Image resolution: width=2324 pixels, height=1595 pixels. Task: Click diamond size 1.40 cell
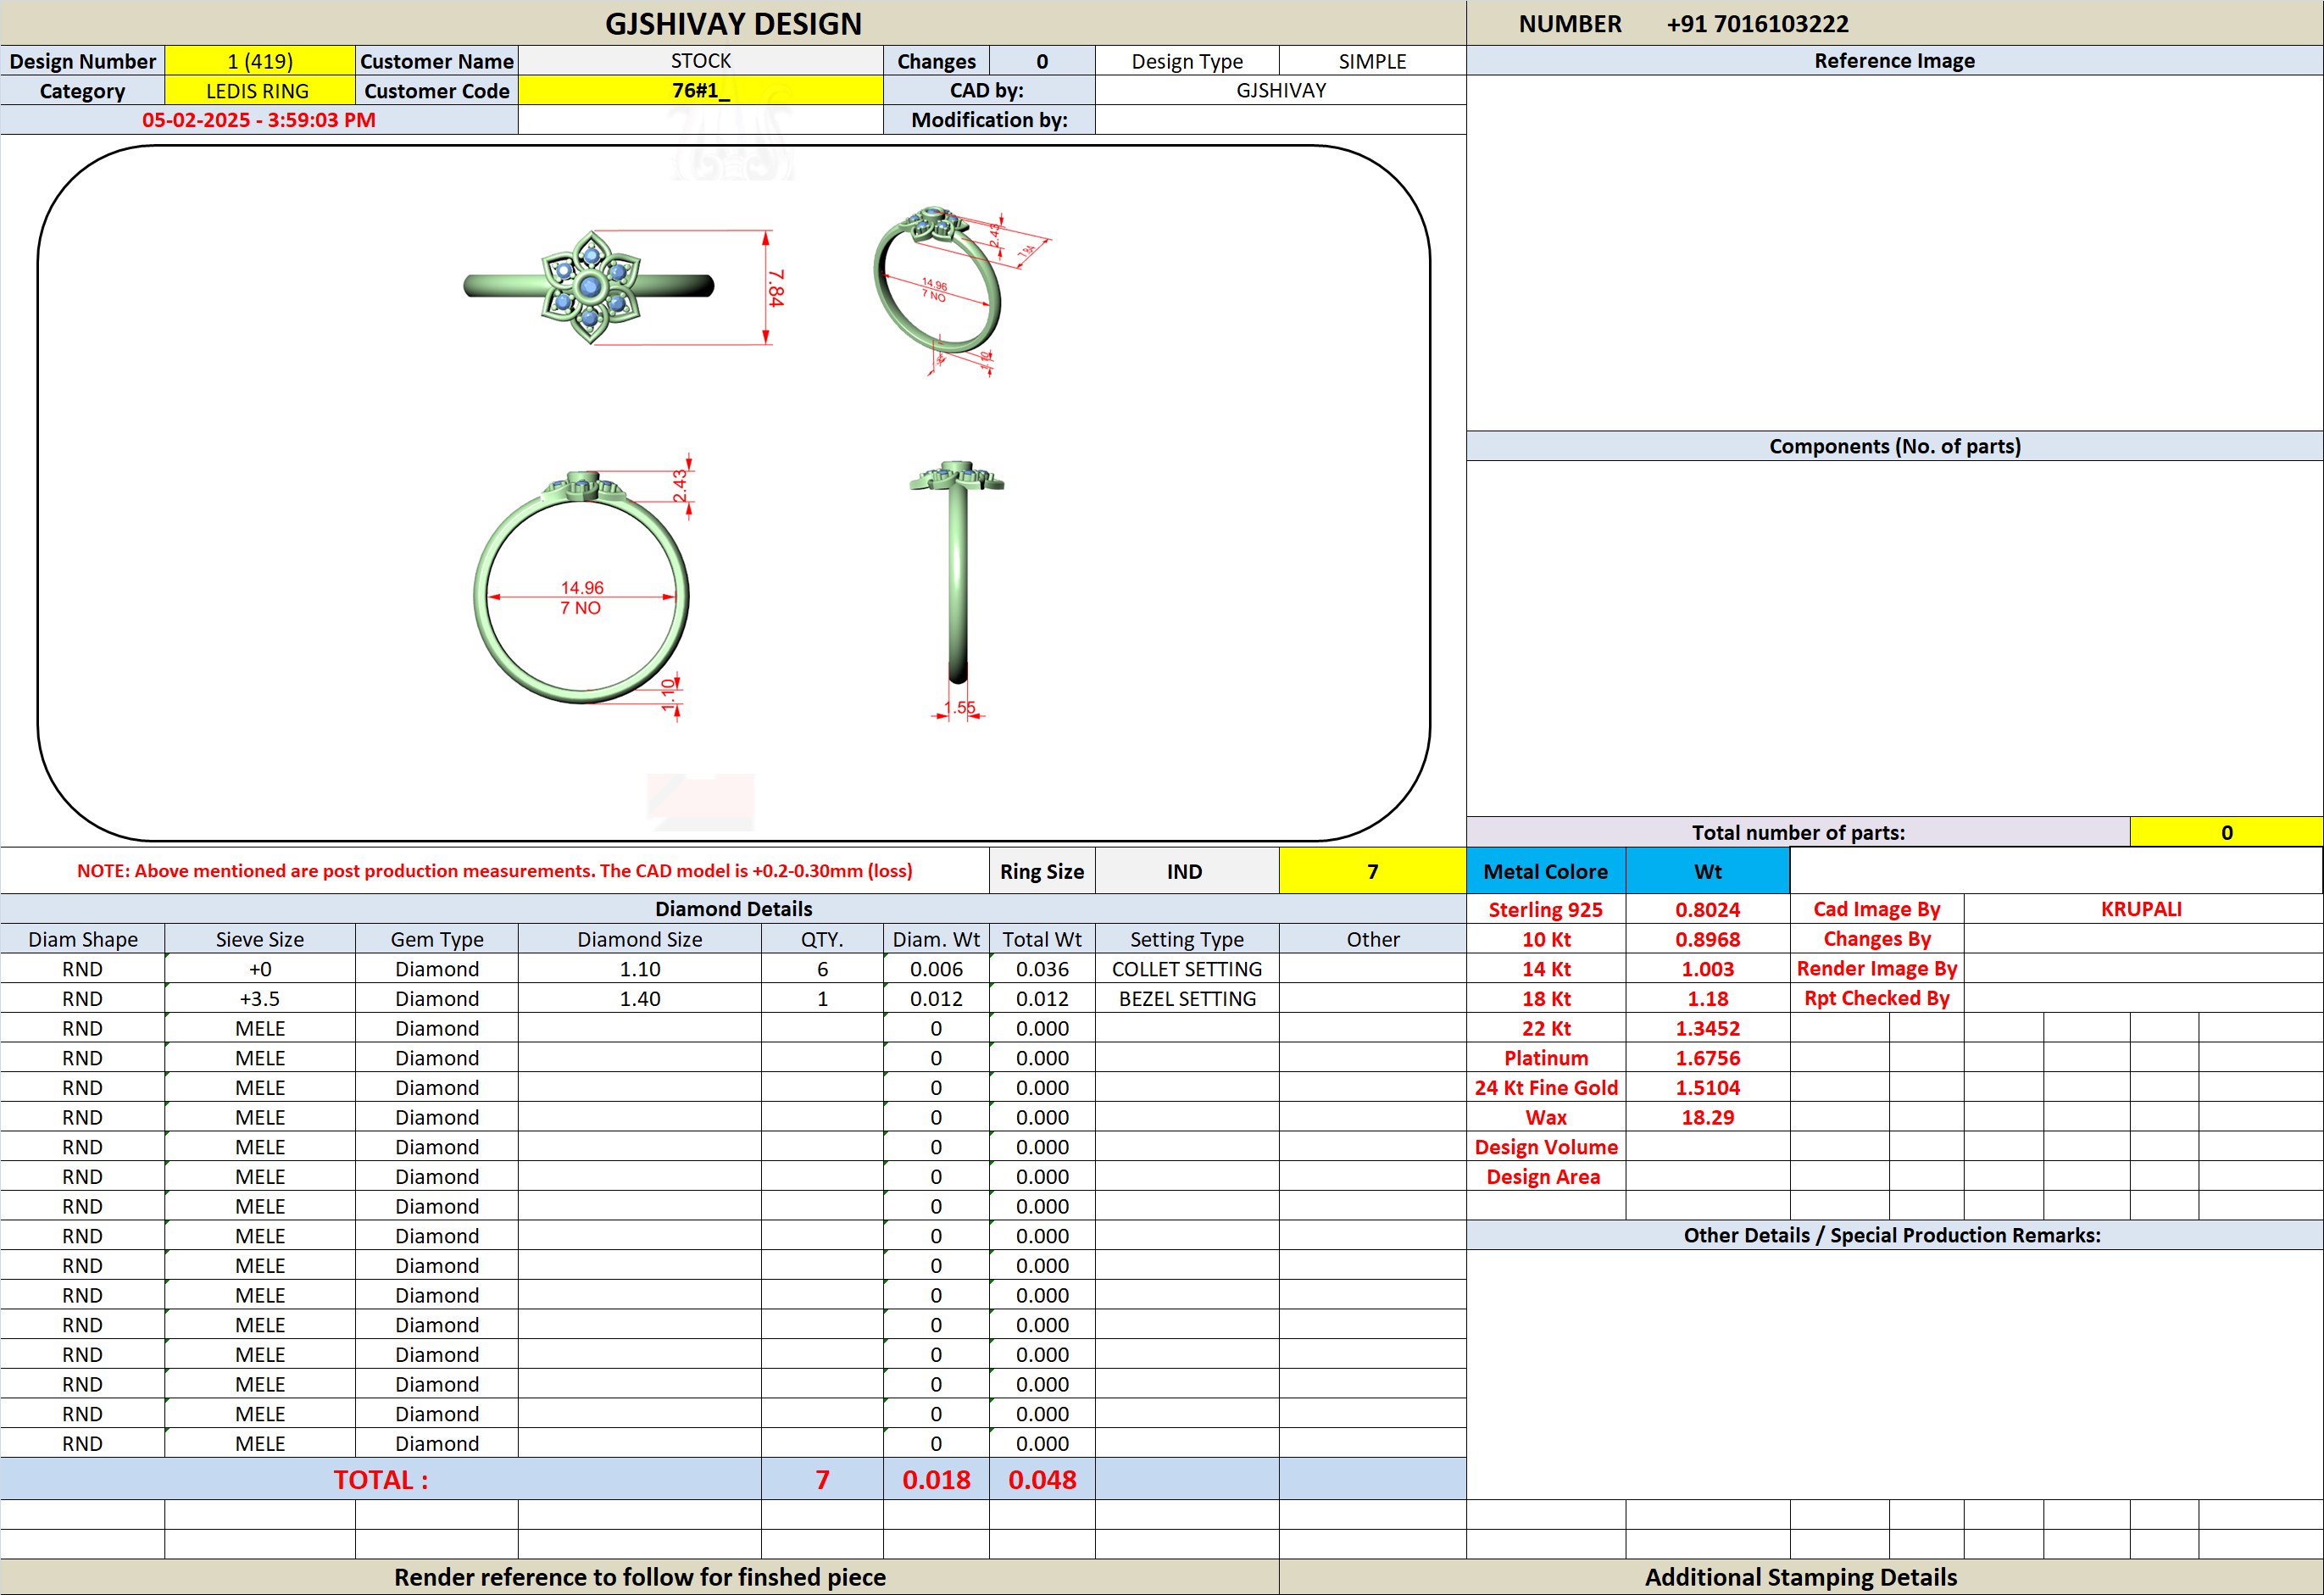coord(640,999)
